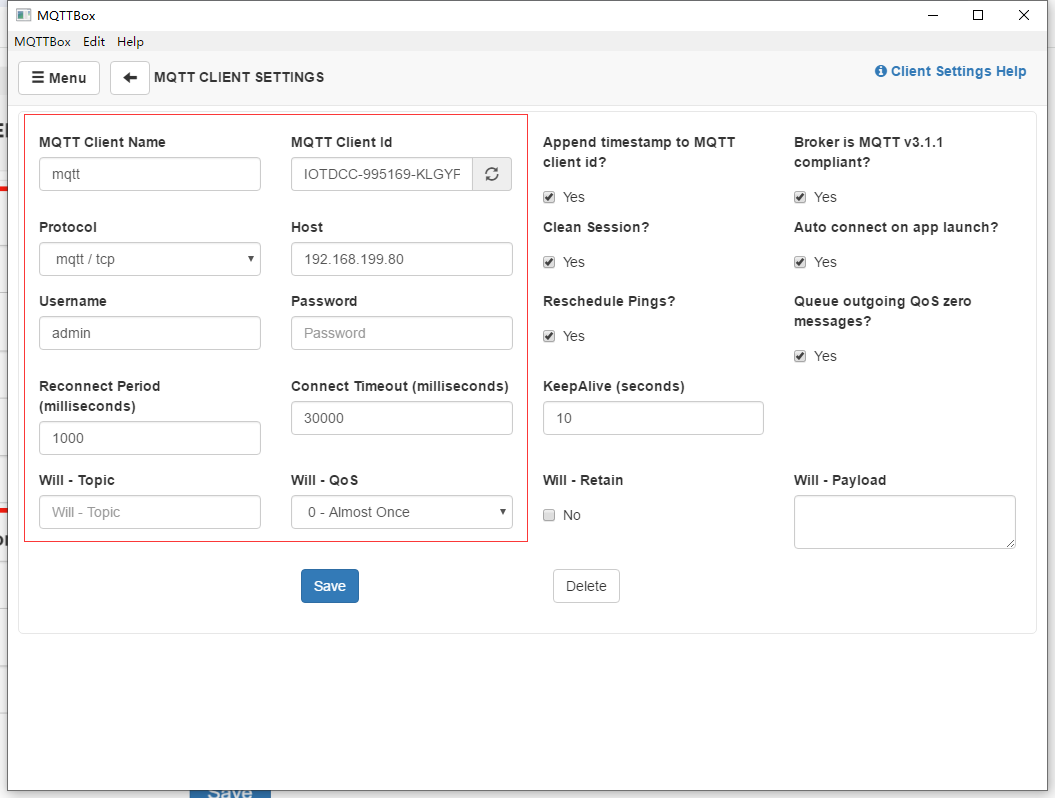The image size is (1055, 798).
Task: Click the Will - Payload label
Action: pos(840,480)
